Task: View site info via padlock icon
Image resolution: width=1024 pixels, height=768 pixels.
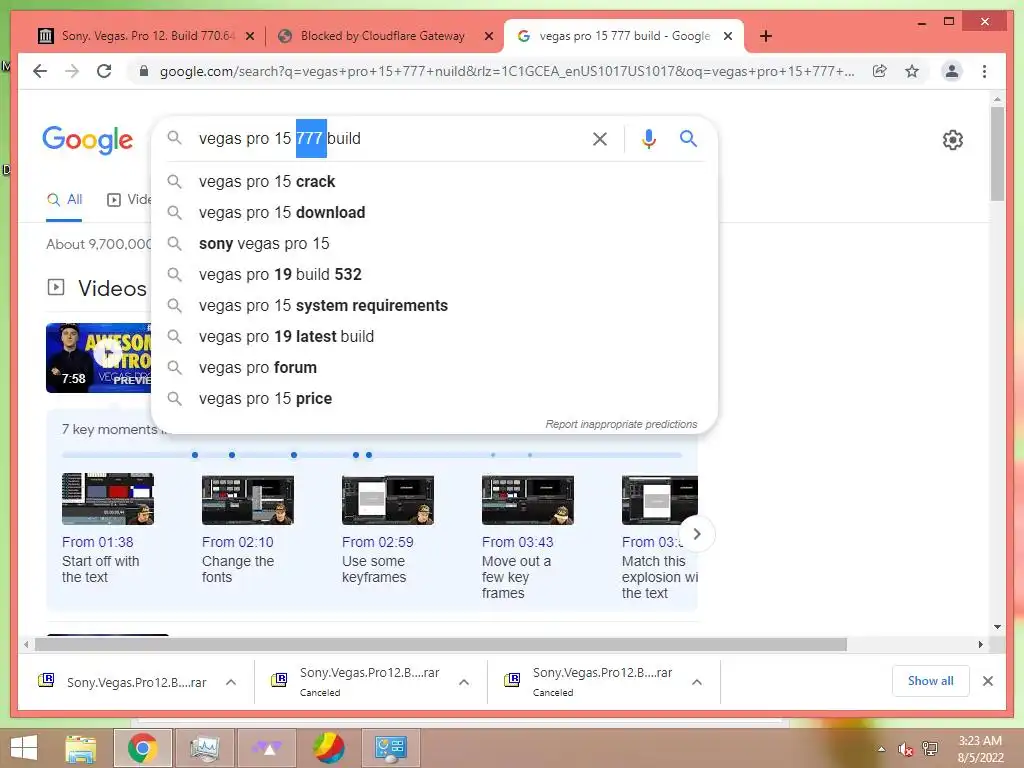Action: click(144, 71)
